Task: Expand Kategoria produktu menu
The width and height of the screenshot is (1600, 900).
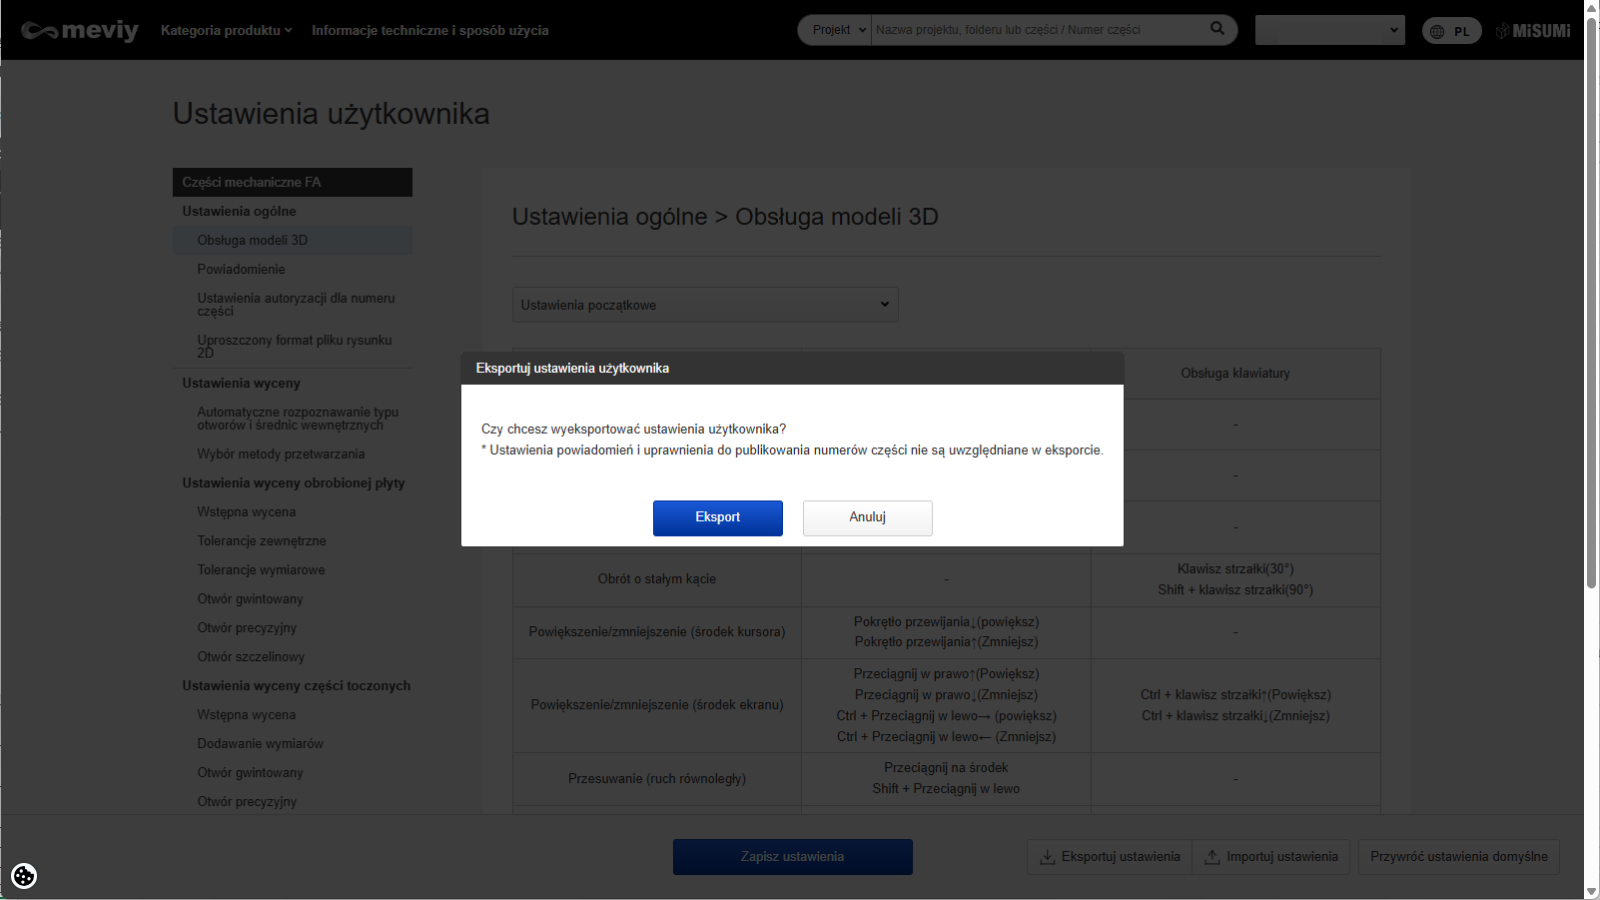Action: click(226, 30)
